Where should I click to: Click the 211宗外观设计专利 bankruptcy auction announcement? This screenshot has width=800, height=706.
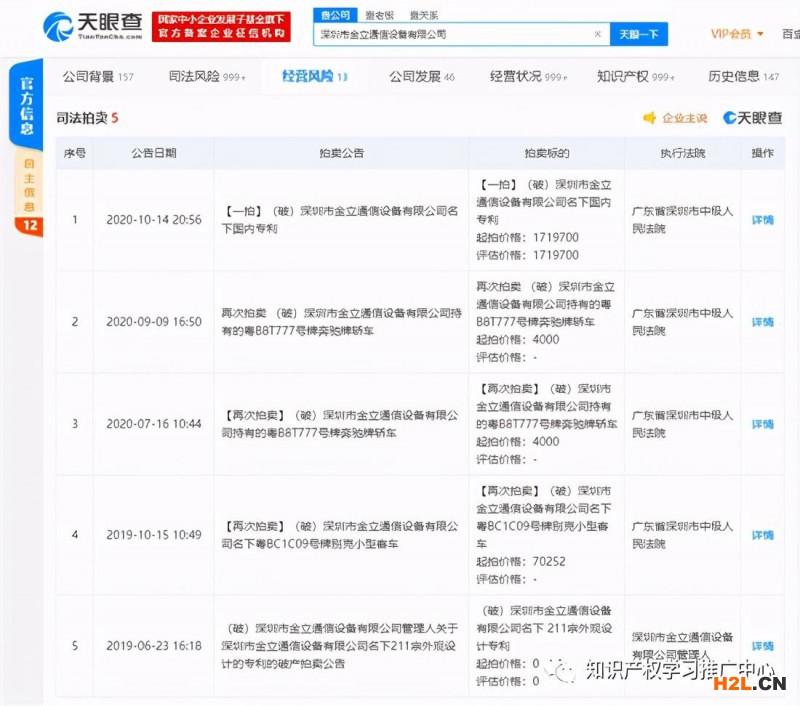[340, 646]
